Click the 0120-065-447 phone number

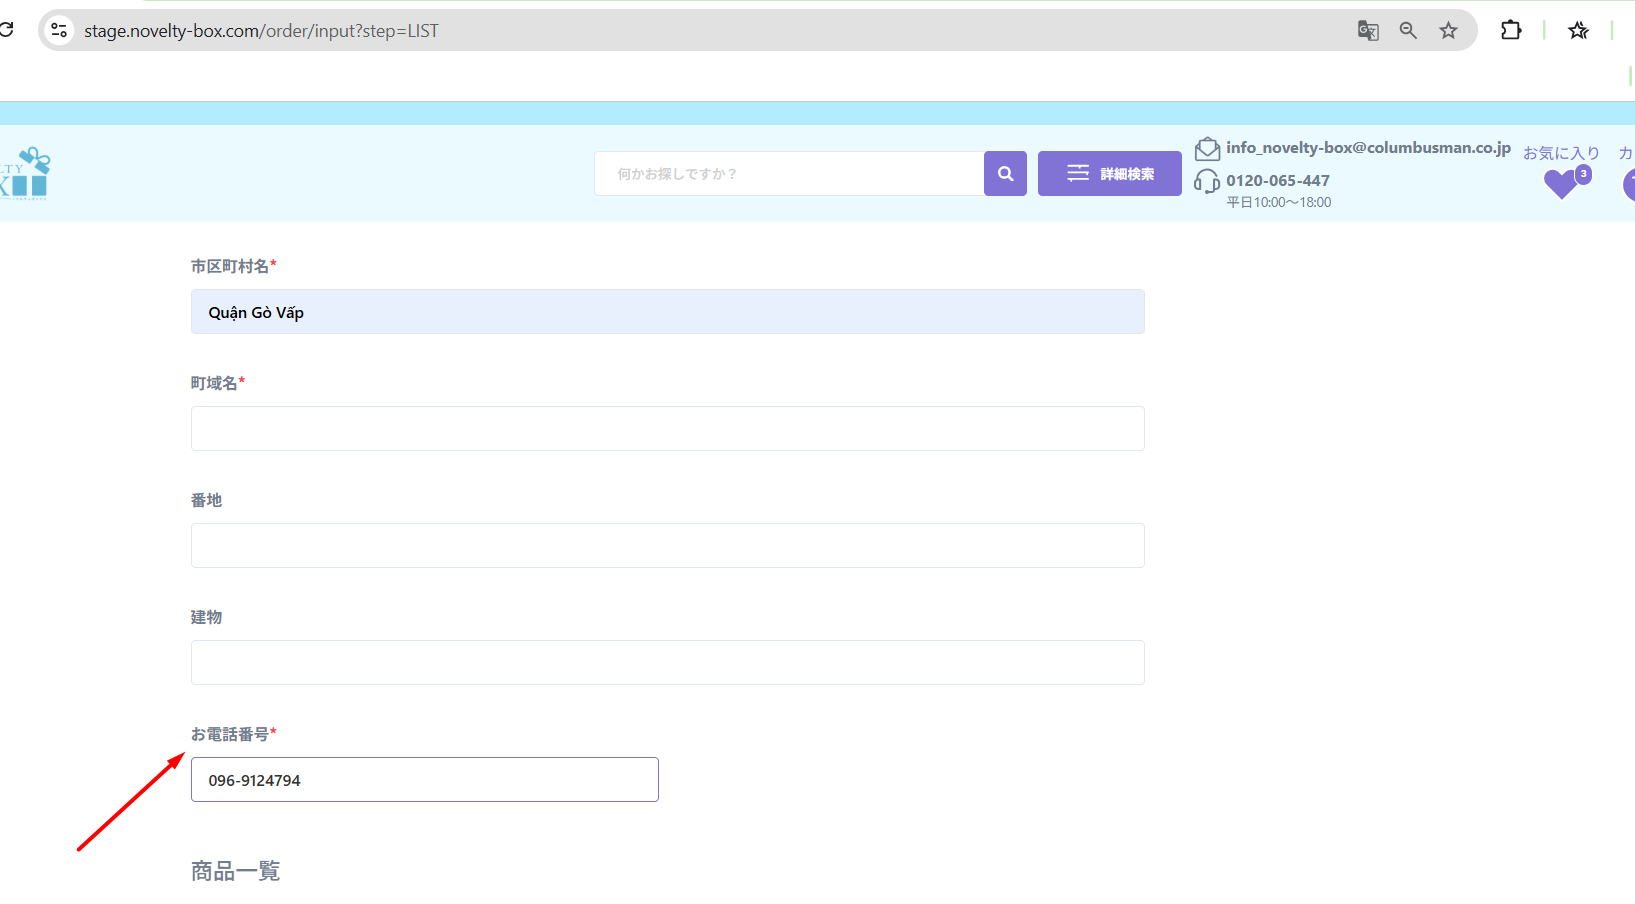pyautogui.click(x=1278, y=181)
